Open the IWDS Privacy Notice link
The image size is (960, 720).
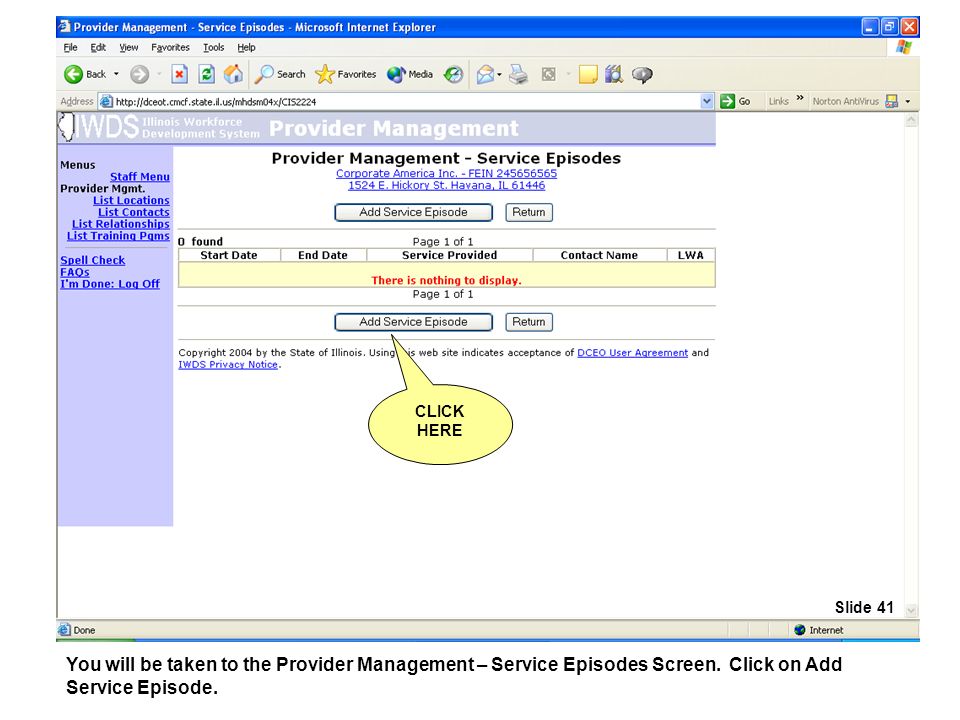pyautogui.click(x=228, y=364)
